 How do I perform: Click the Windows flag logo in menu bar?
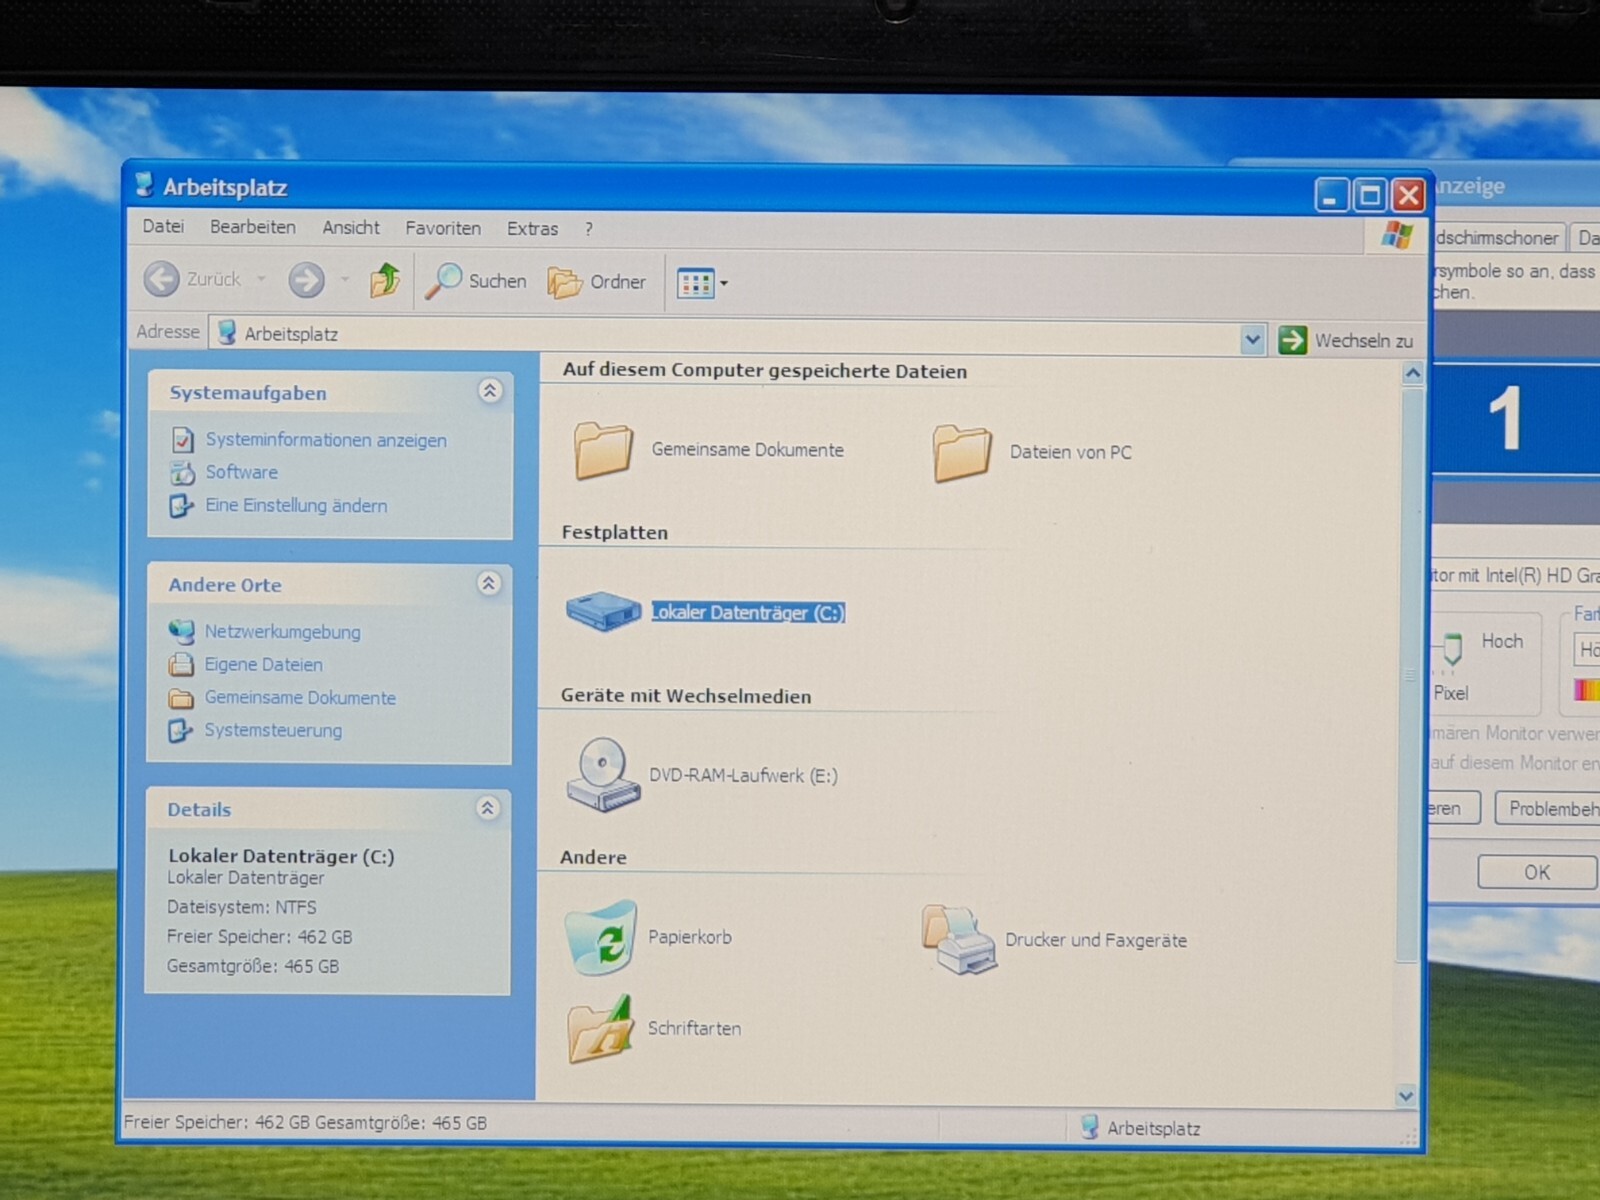pyautogui.click(x=1397, y=236)
